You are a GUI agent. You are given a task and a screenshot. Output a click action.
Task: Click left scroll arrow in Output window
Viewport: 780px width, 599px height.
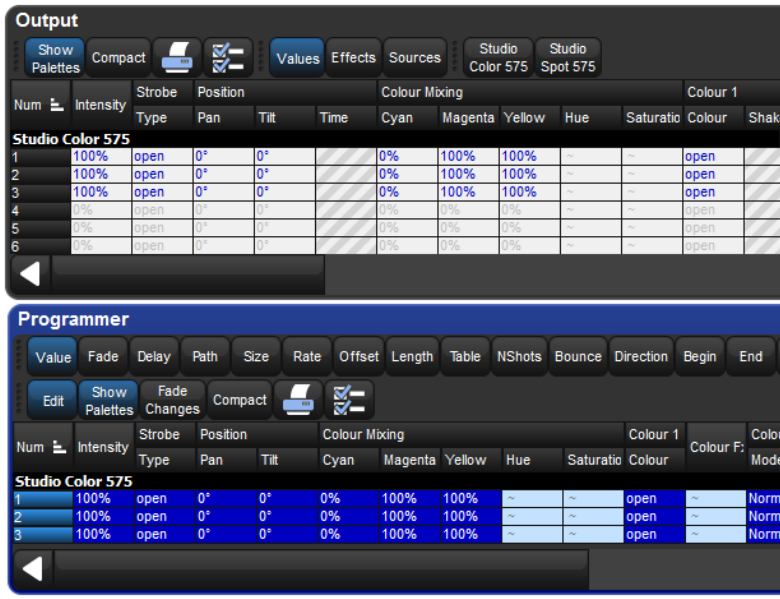point(30,274)
